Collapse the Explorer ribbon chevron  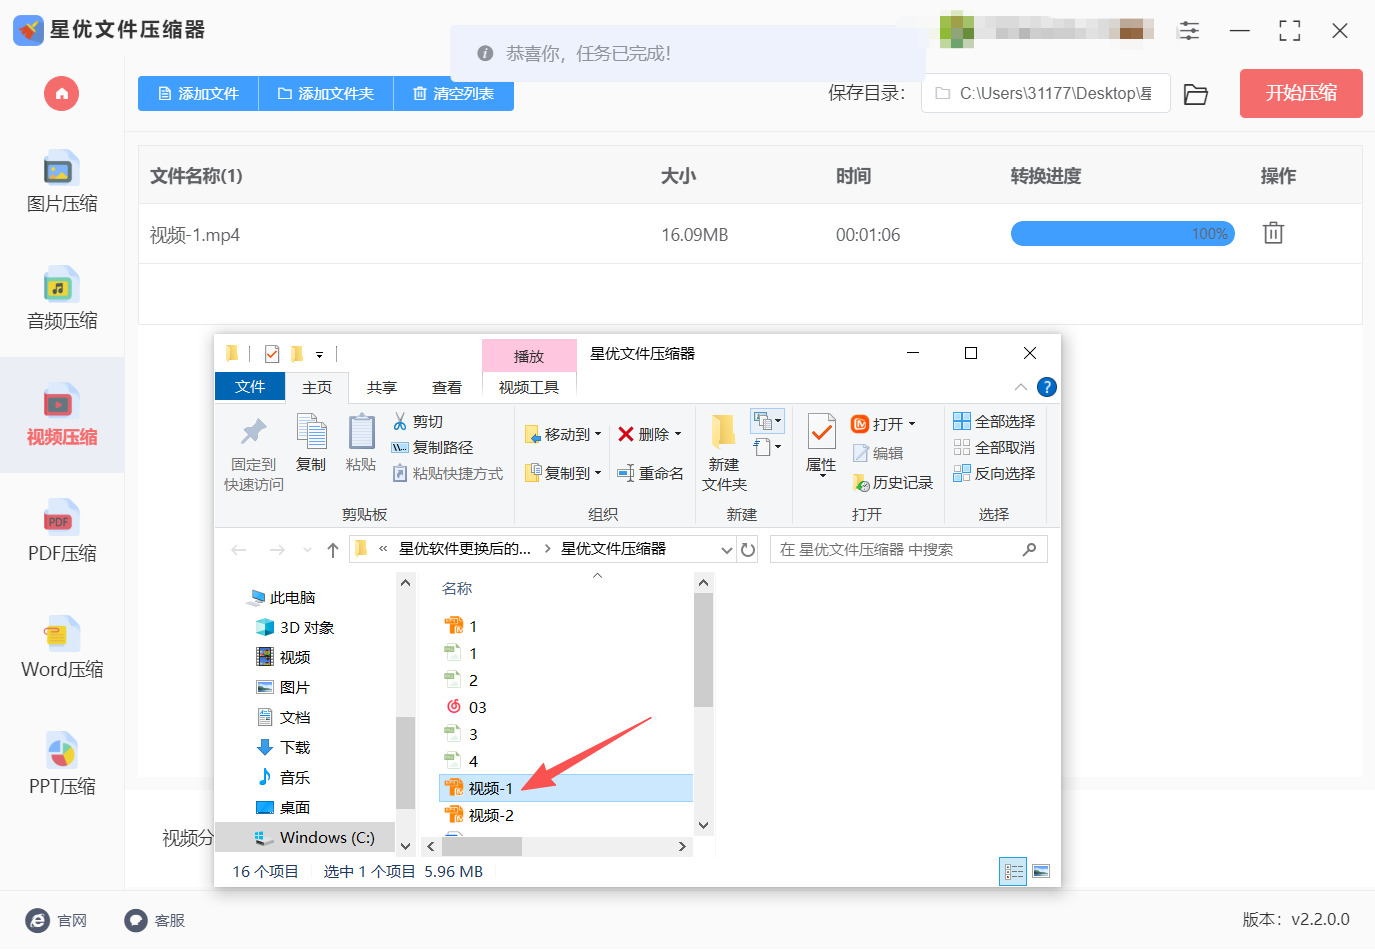click(1020, 387)
